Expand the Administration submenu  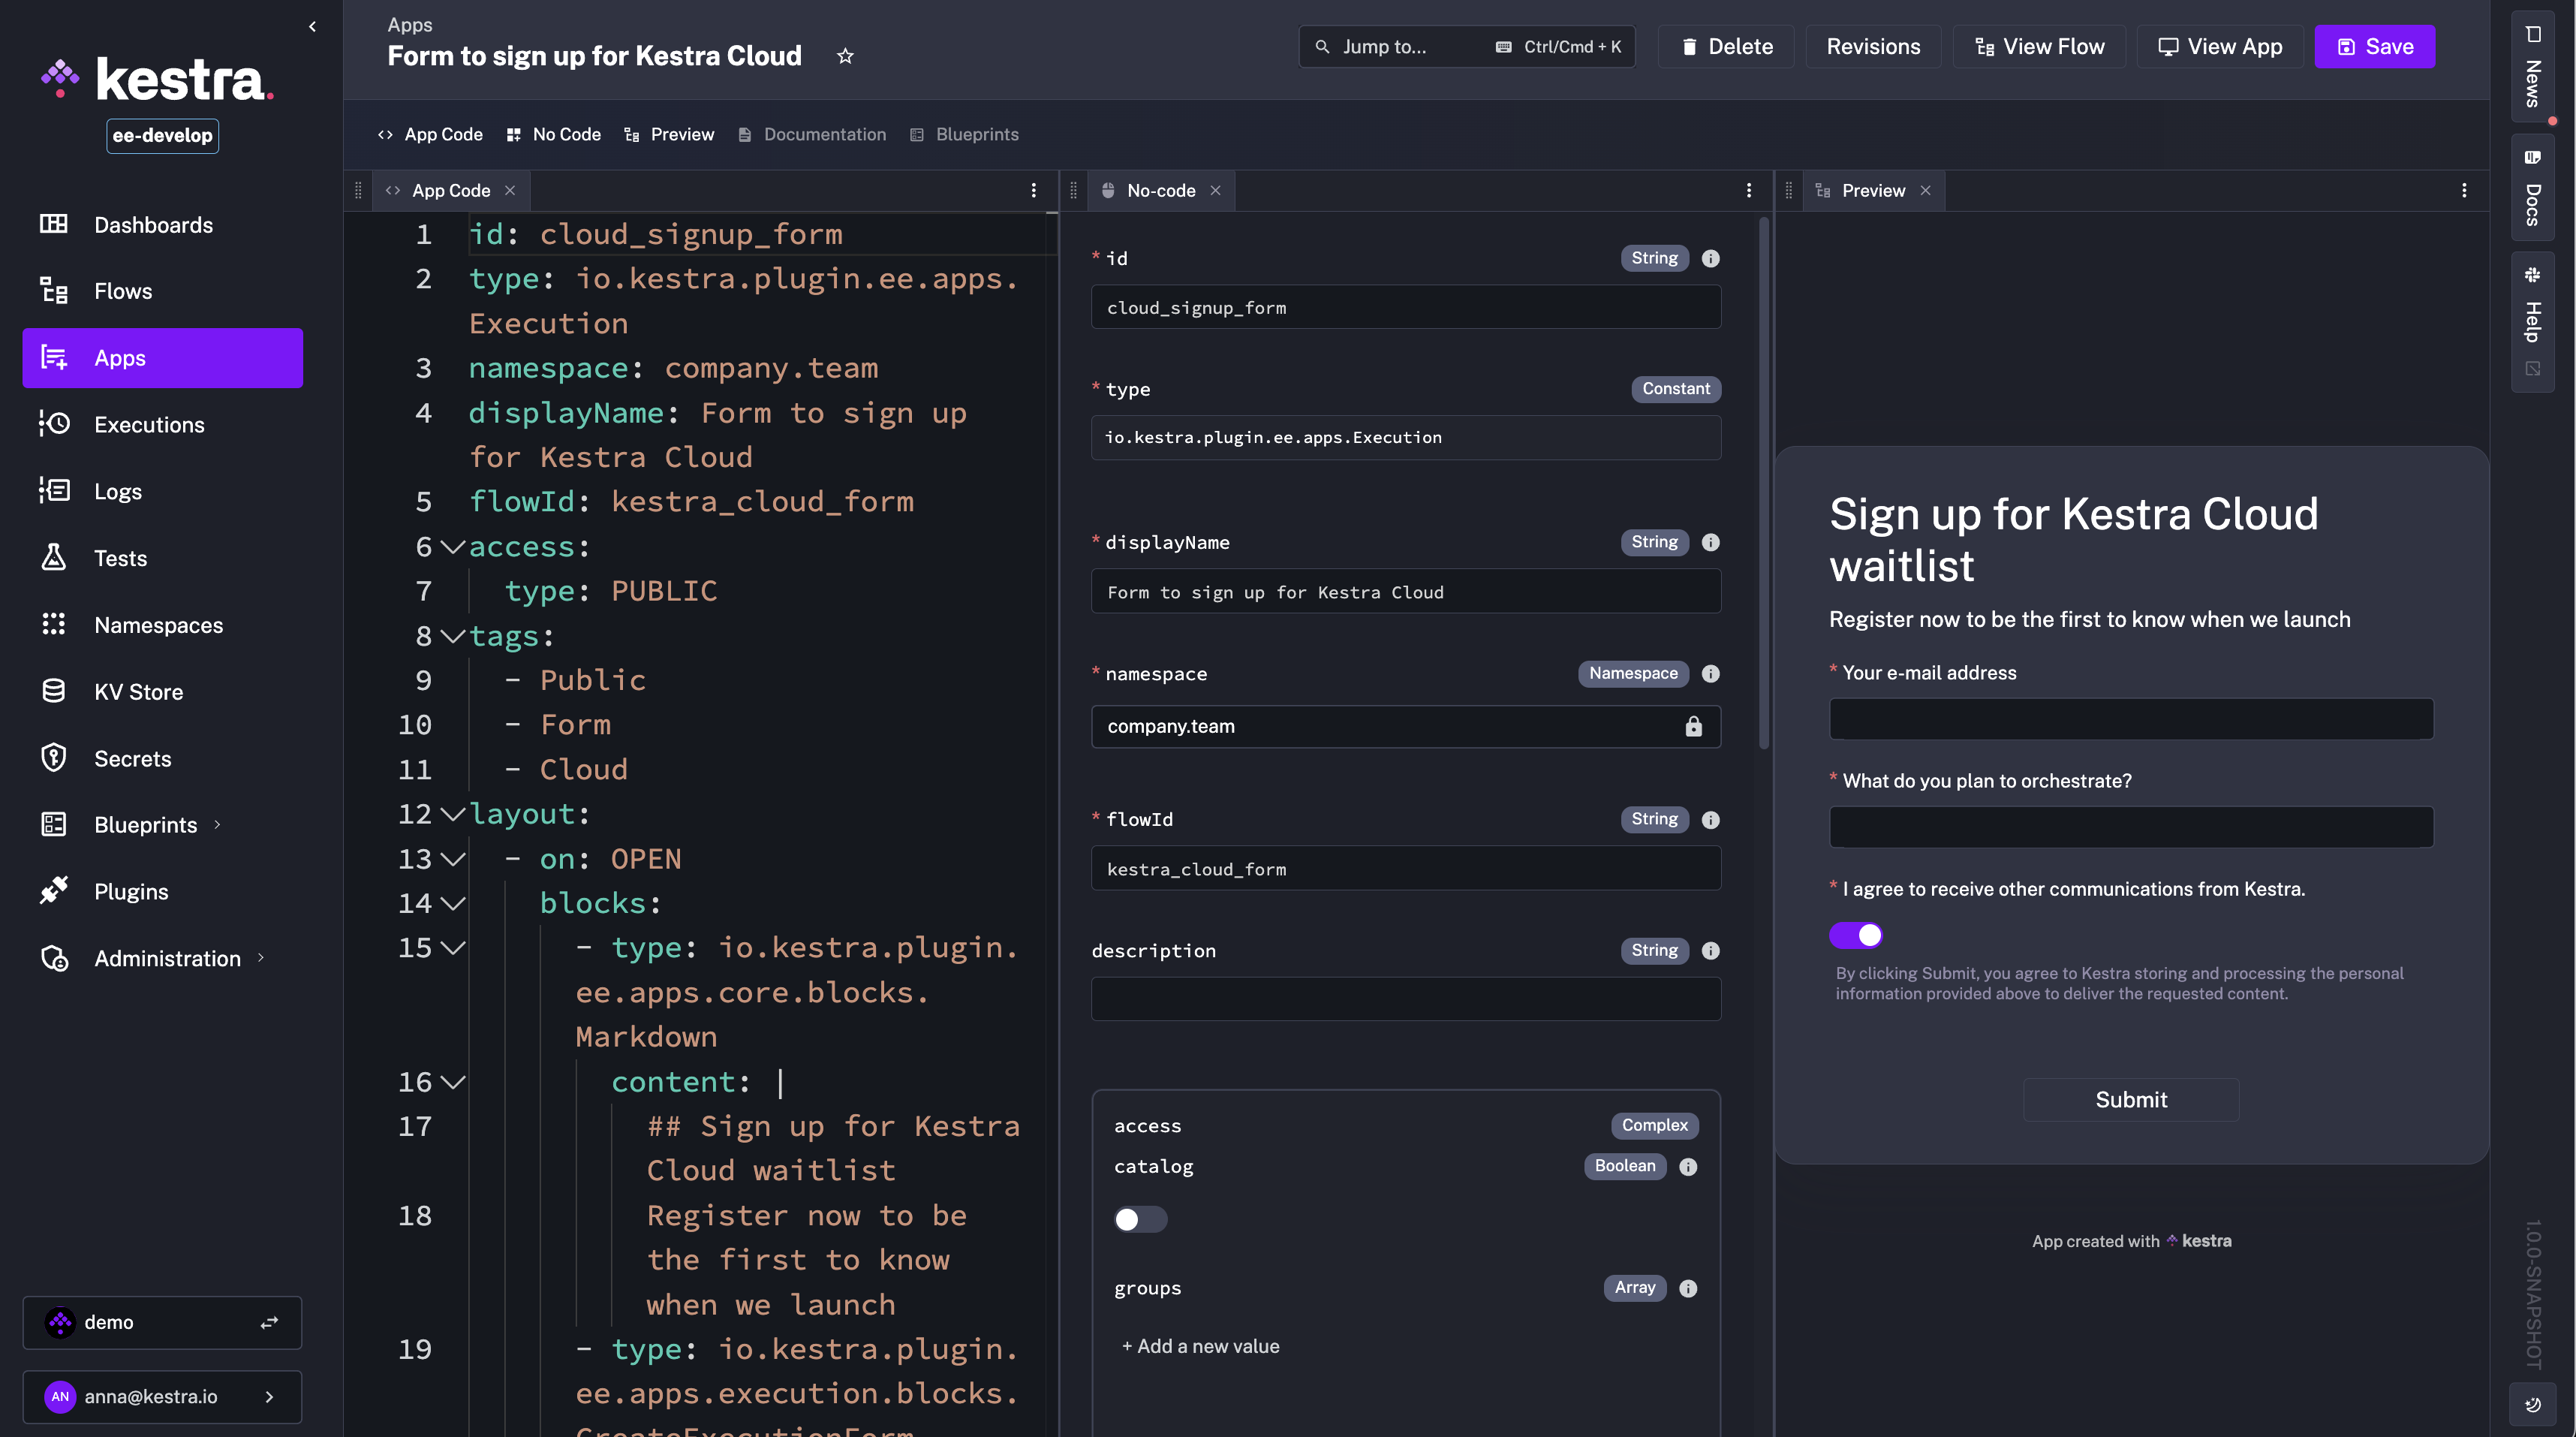coord(262,958)
